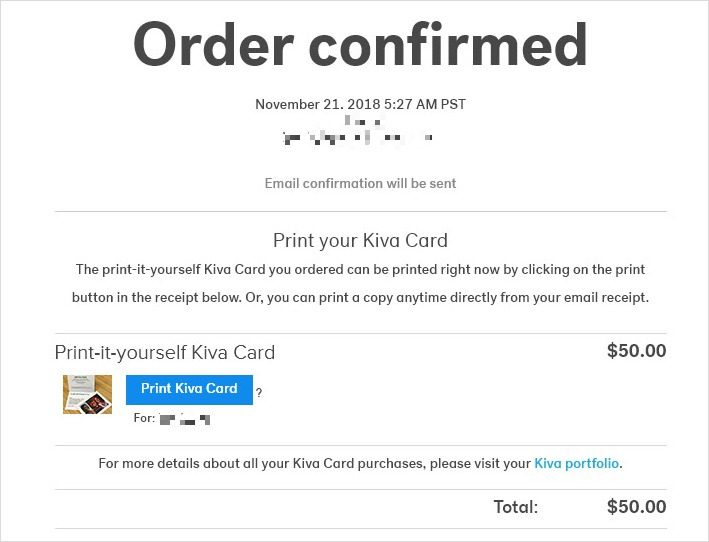Select the Order confirmed heading
Image resolution: width=709 pixels, height=542 pixels.
[x=360, y=45]
